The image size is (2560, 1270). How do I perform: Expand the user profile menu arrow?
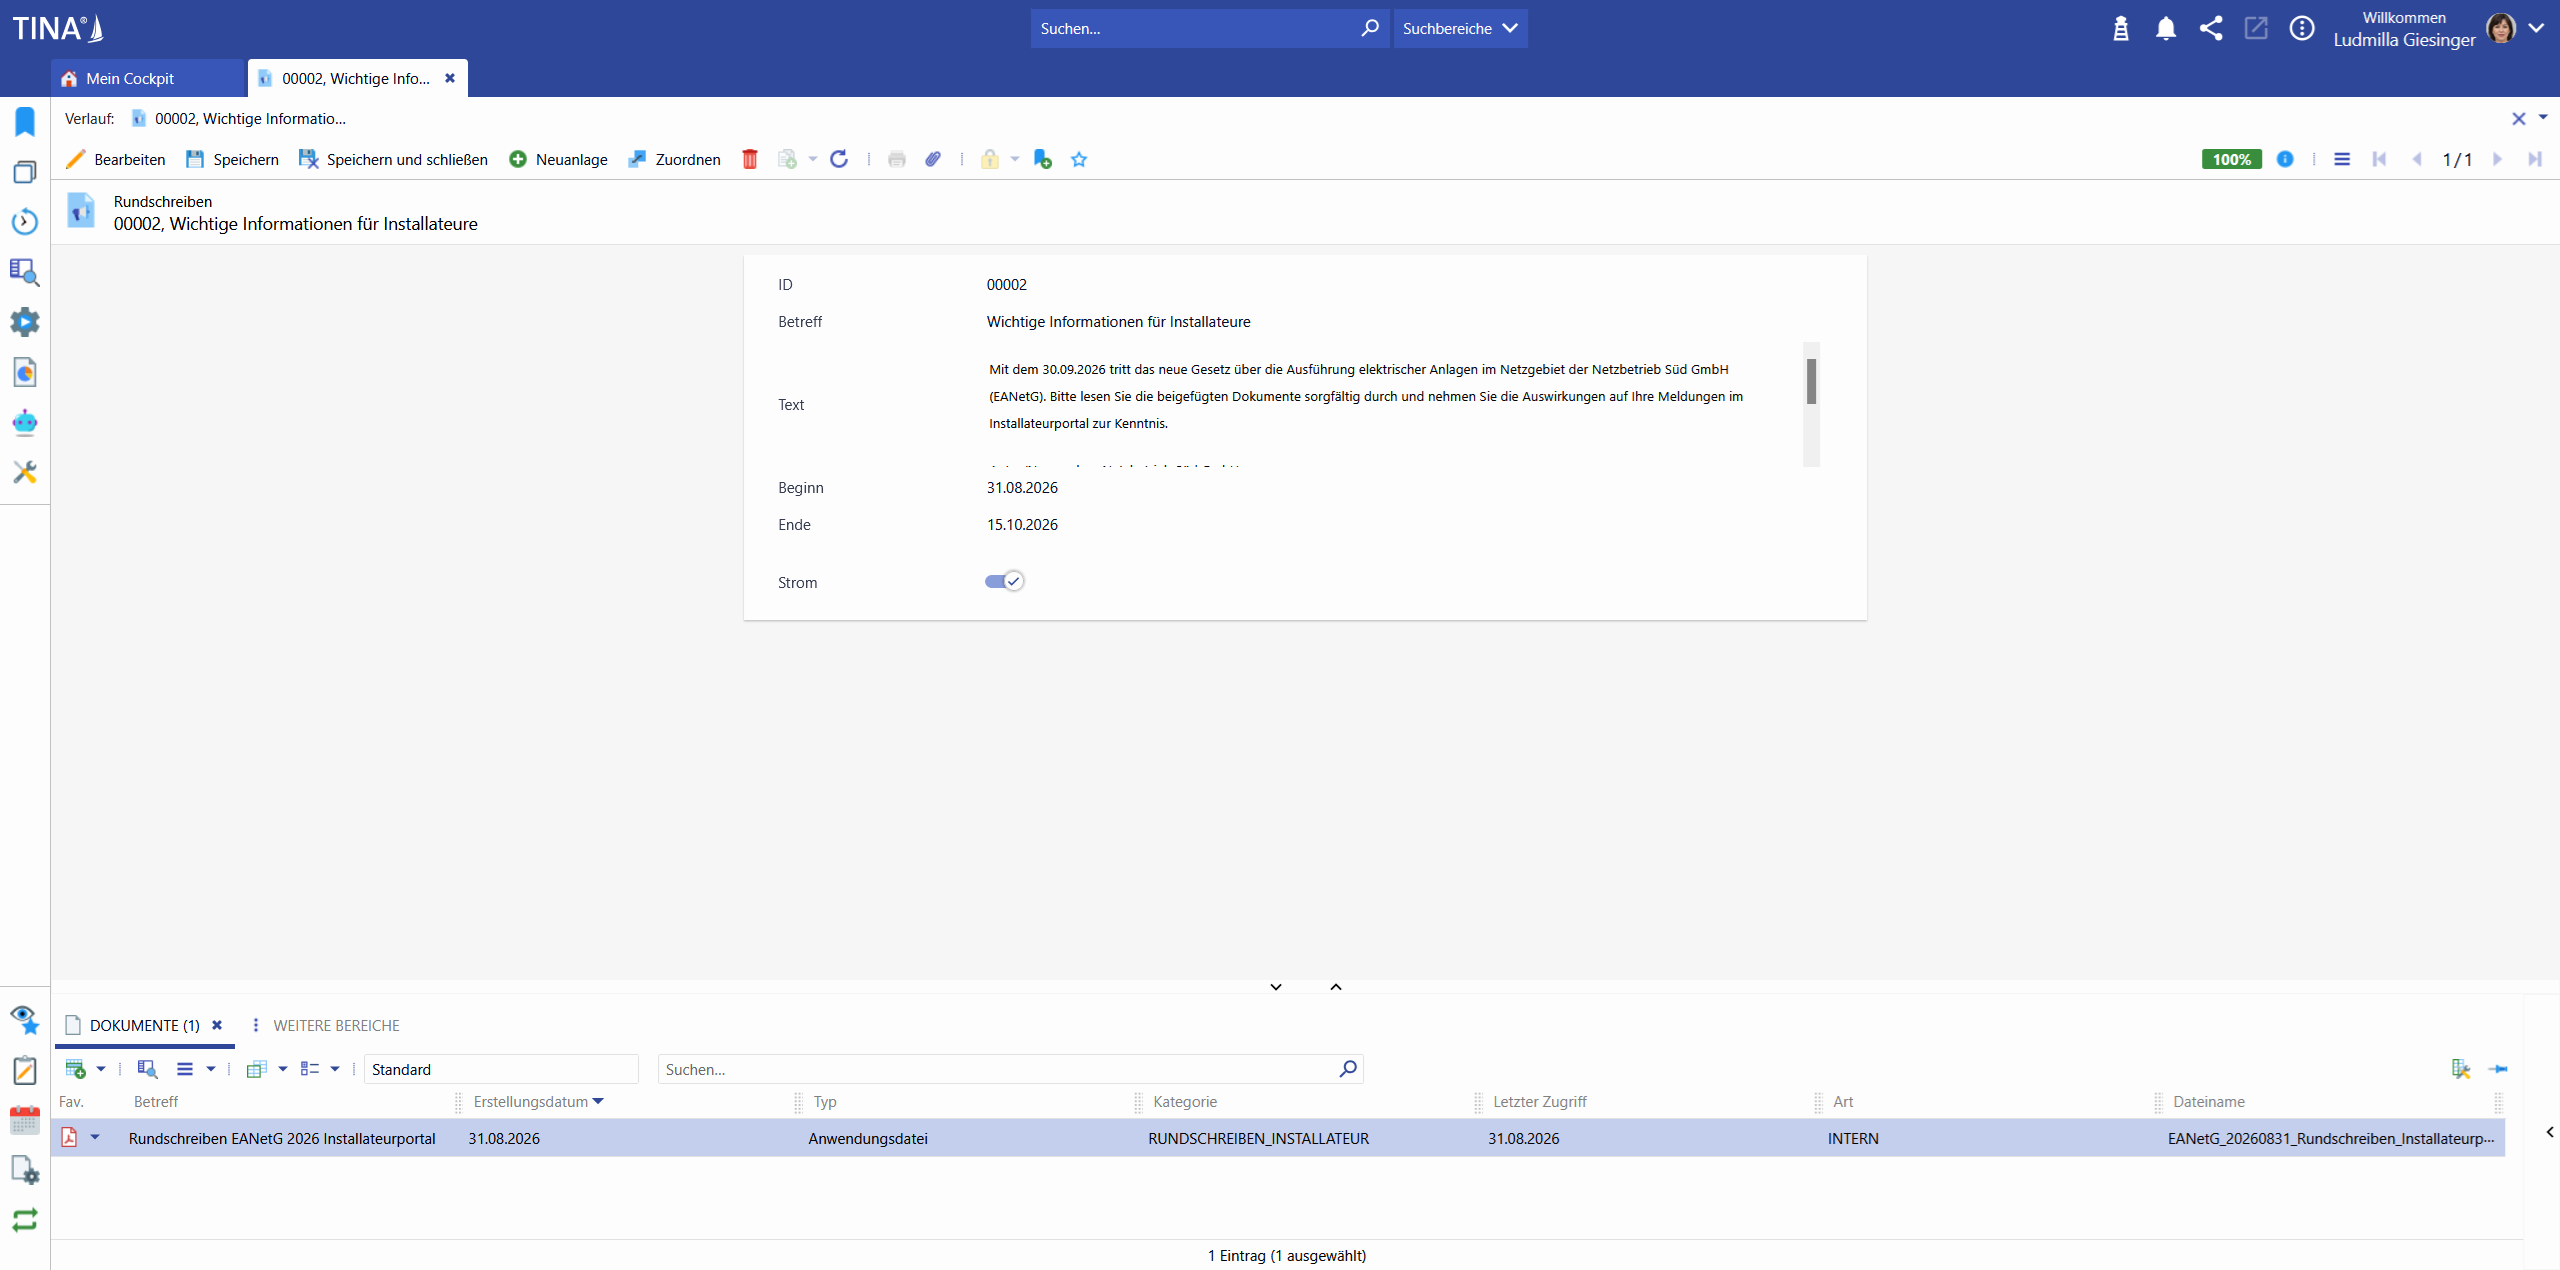coord(2537,28)
